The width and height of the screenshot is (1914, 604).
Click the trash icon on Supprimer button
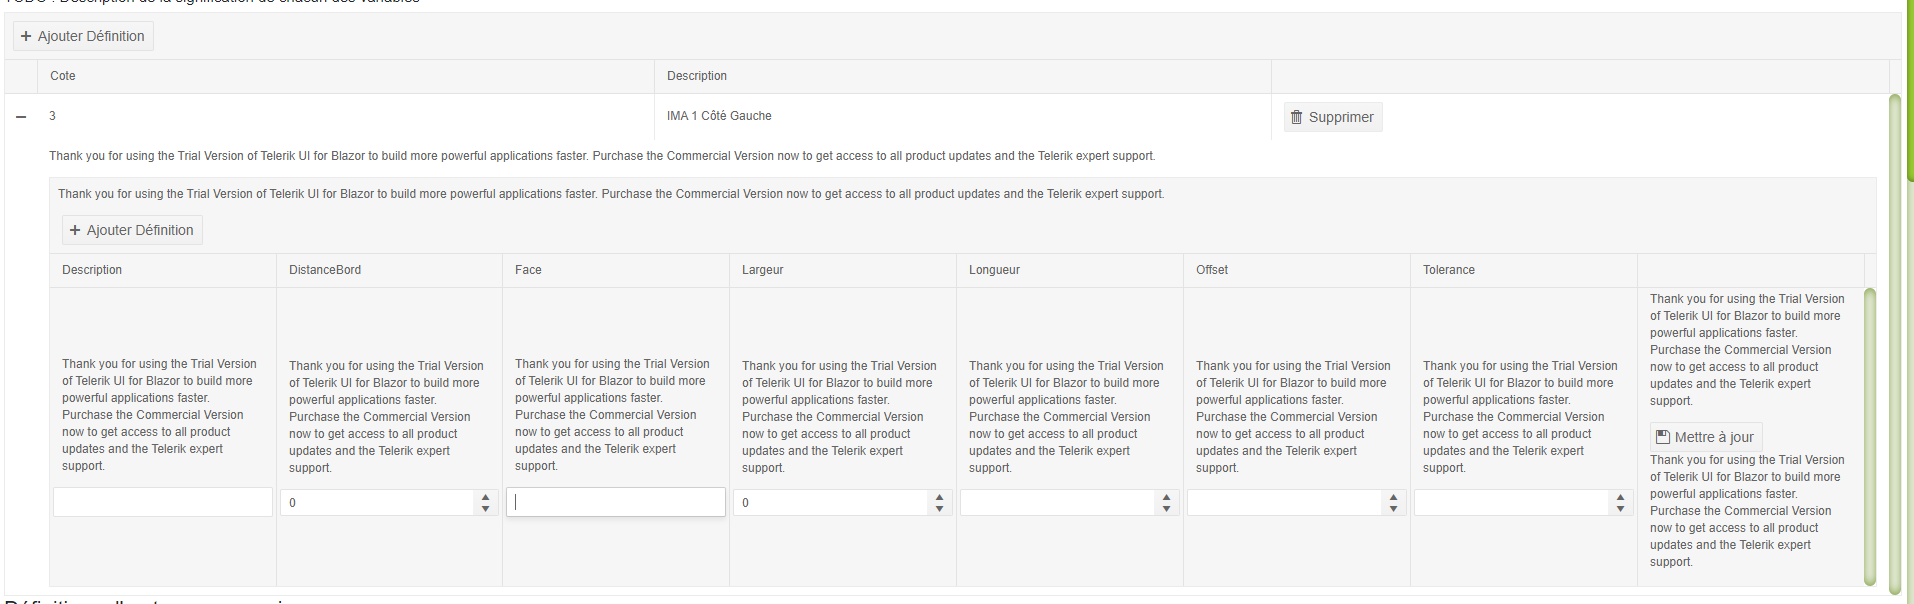[1297, 117]
